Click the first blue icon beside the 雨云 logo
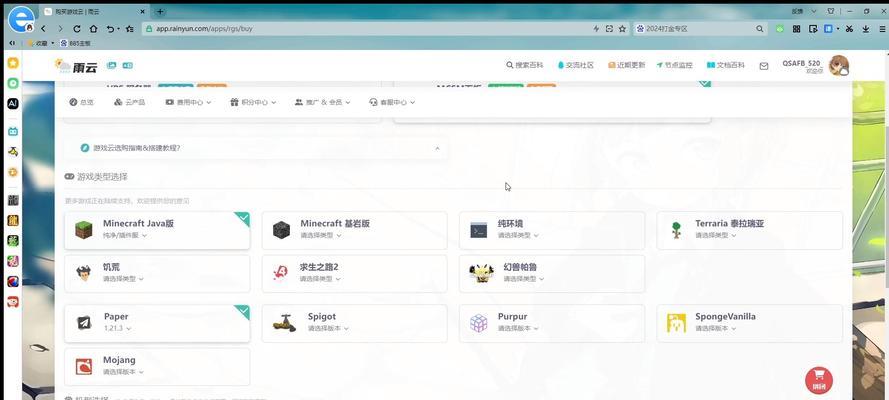 (x=112, y=66)
